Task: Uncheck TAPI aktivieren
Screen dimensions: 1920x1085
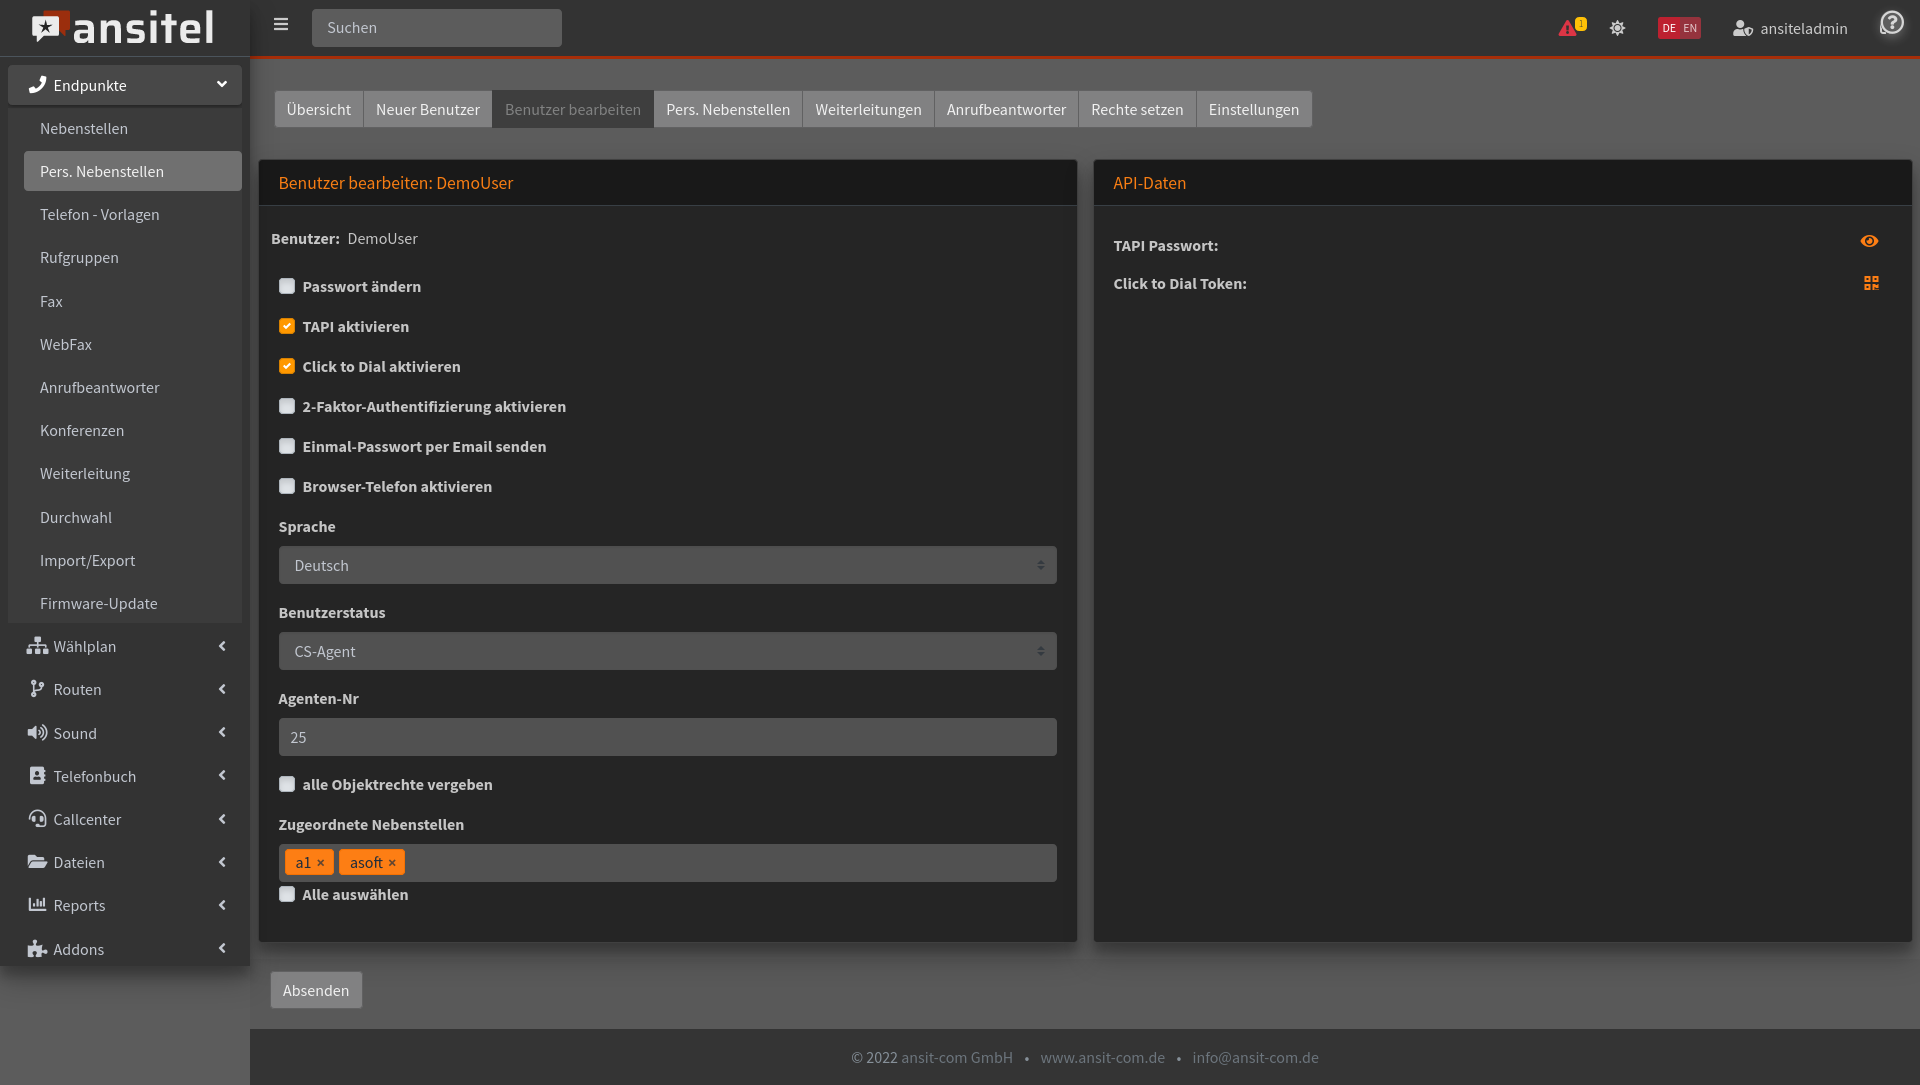Action: point(287,326)
